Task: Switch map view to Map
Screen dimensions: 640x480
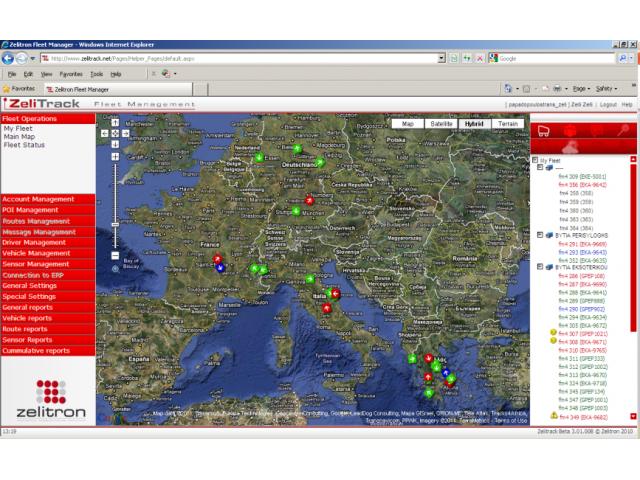Action: point(407,124)
